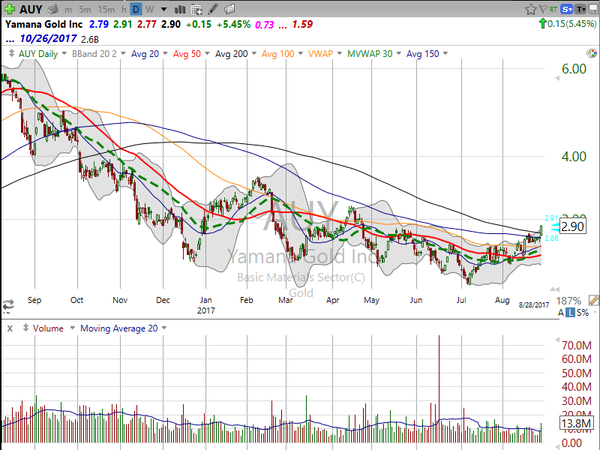
Task: Click the BBand 20 2 label
Action: (94, 54)
